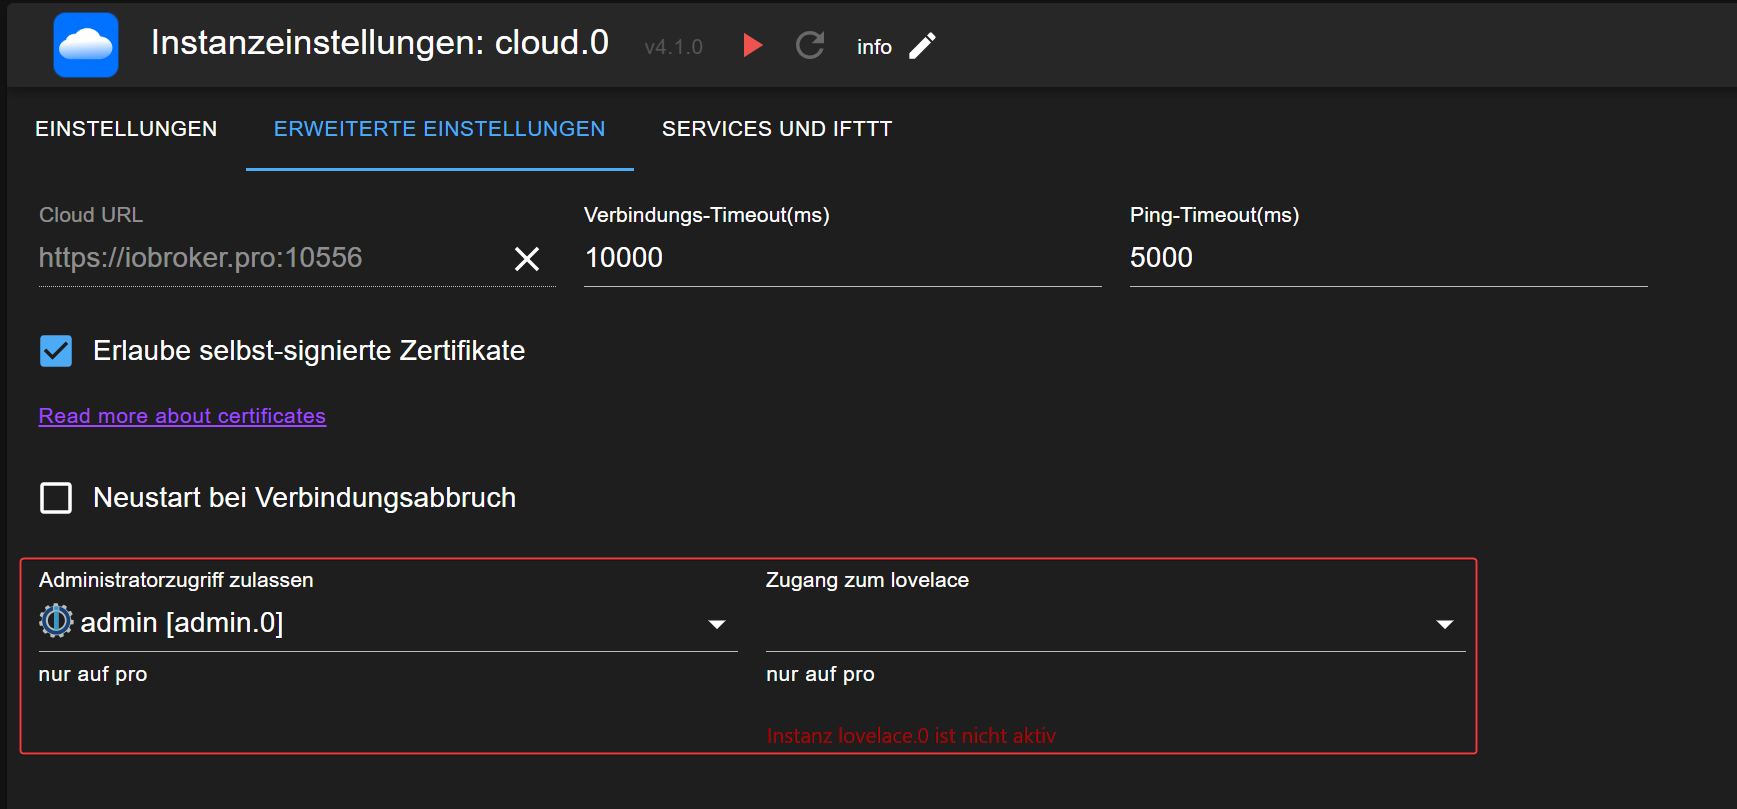This screenshot has width=1737, height=809.
Task: Click the cloud adapter logo icon
Action: [x=86, y=45]
